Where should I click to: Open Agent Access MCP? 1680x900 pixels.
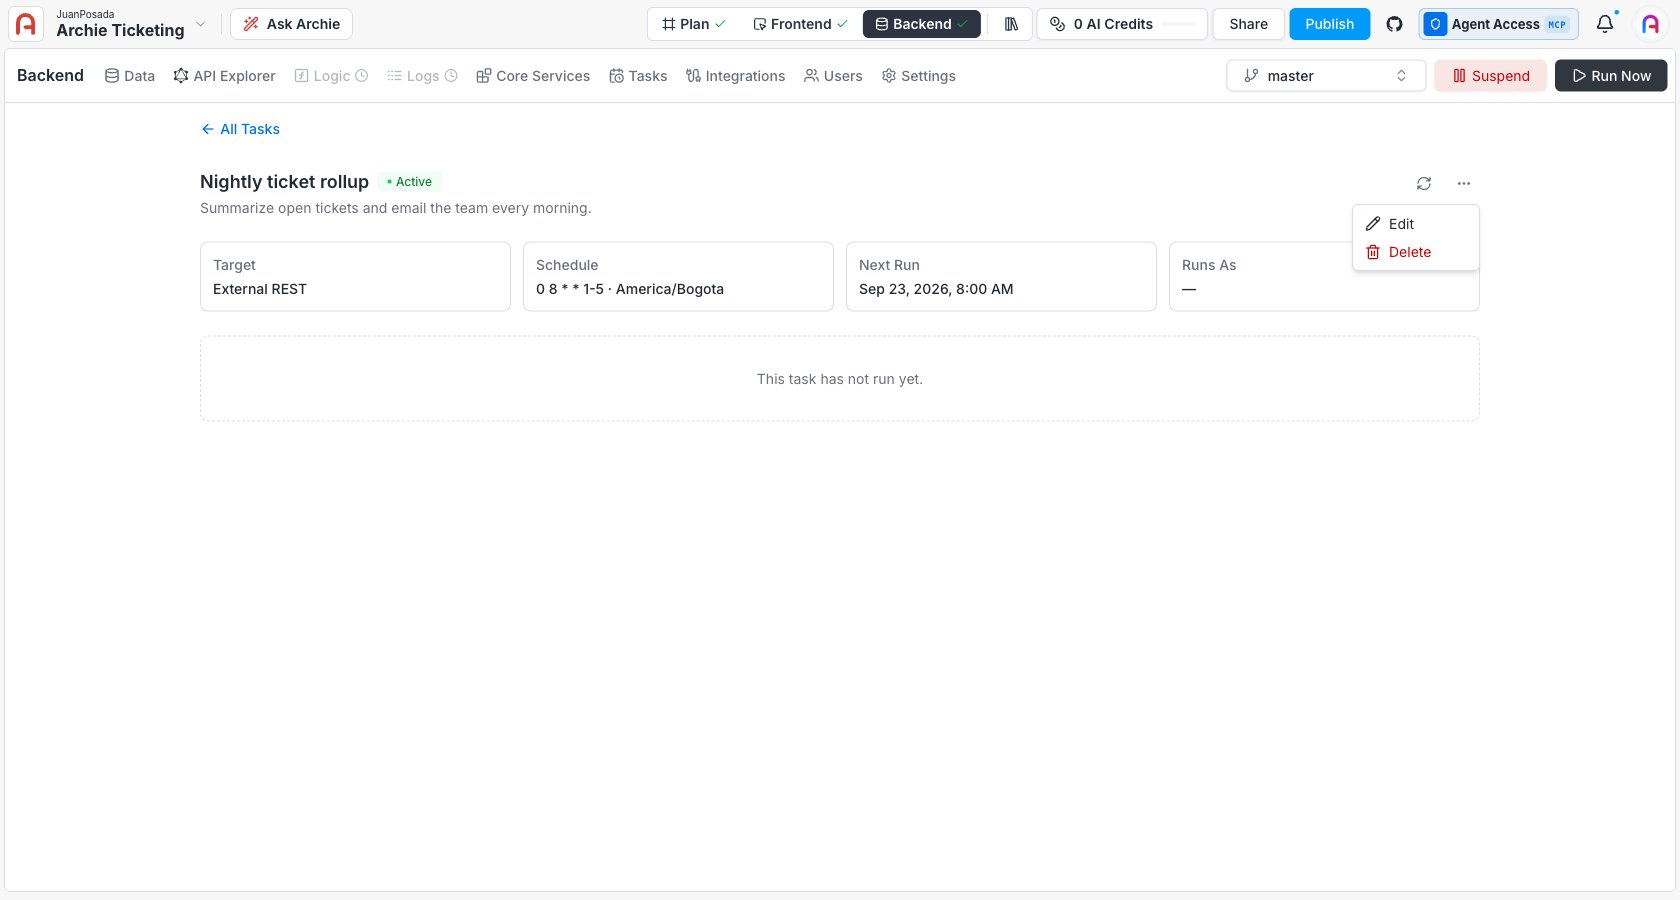click(1498, 24)
